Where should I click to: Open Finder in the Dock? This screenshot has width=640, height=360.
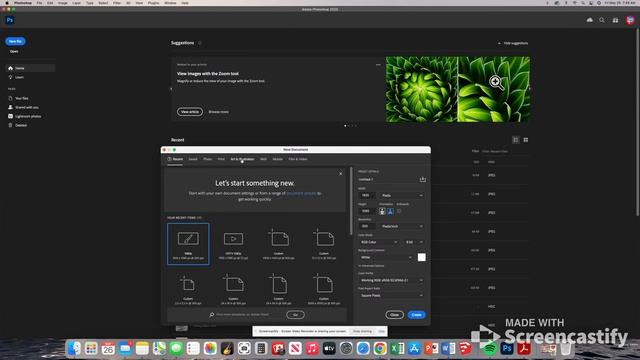point(74,348)
